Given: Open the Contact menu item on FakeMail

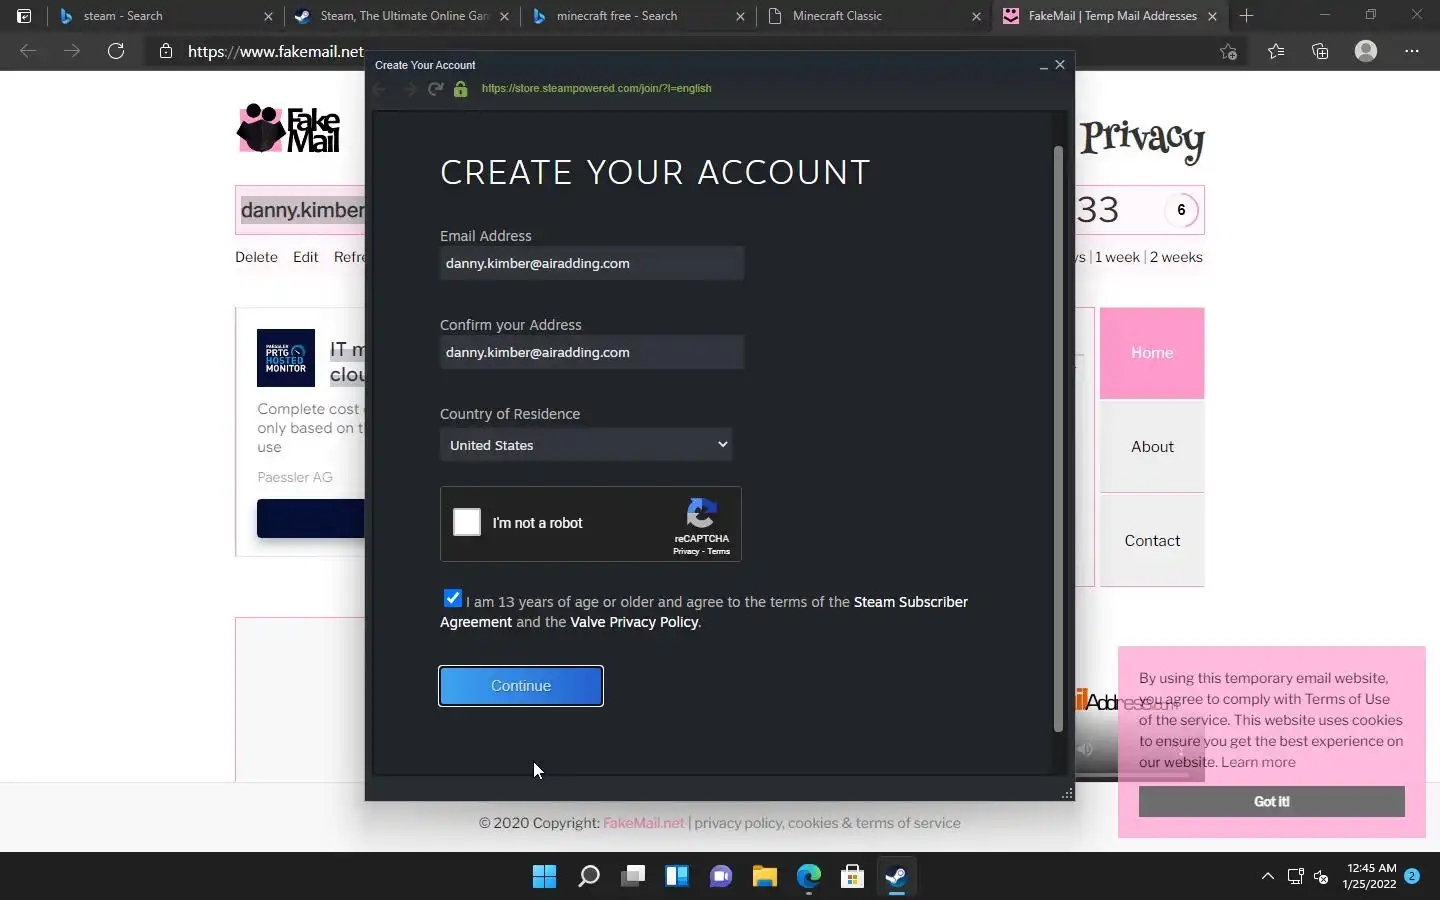Looking at the screenshot, I should pyautogui.click(x=1152, y=541).
